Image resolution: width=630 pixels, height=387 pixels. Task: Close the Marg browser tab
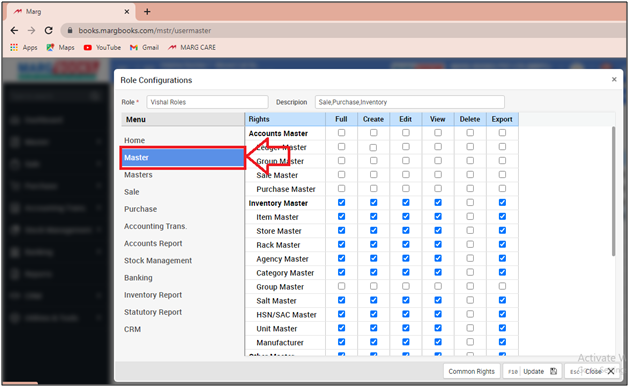point(127,12)
